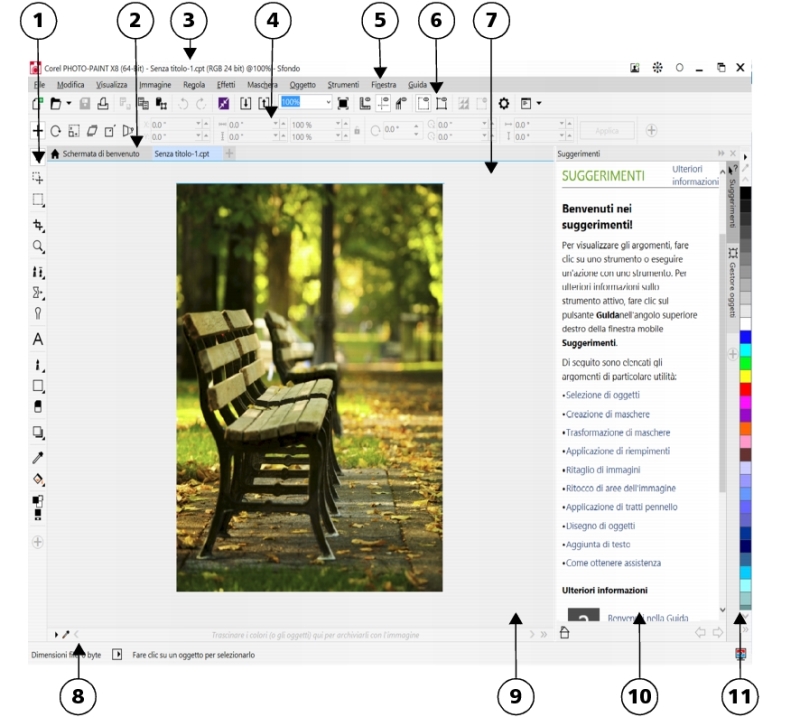Select the Zoom magnifier tool
This screenshot has height=717, width=800.
coord(38,246)
